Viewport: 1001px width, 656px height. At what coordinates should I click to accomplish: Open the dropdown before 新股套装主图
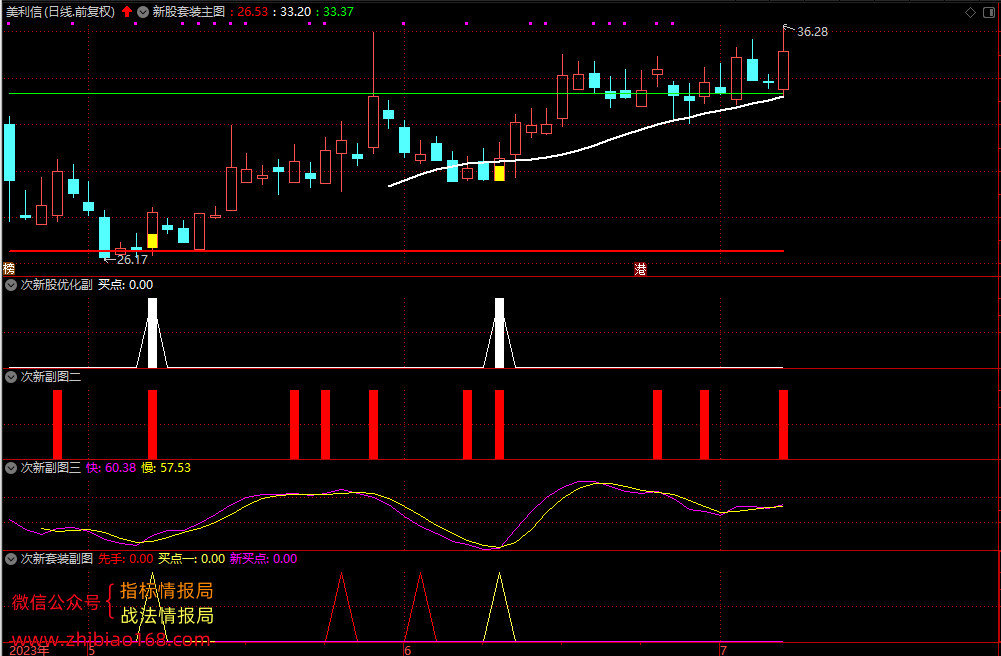point(143,11)
